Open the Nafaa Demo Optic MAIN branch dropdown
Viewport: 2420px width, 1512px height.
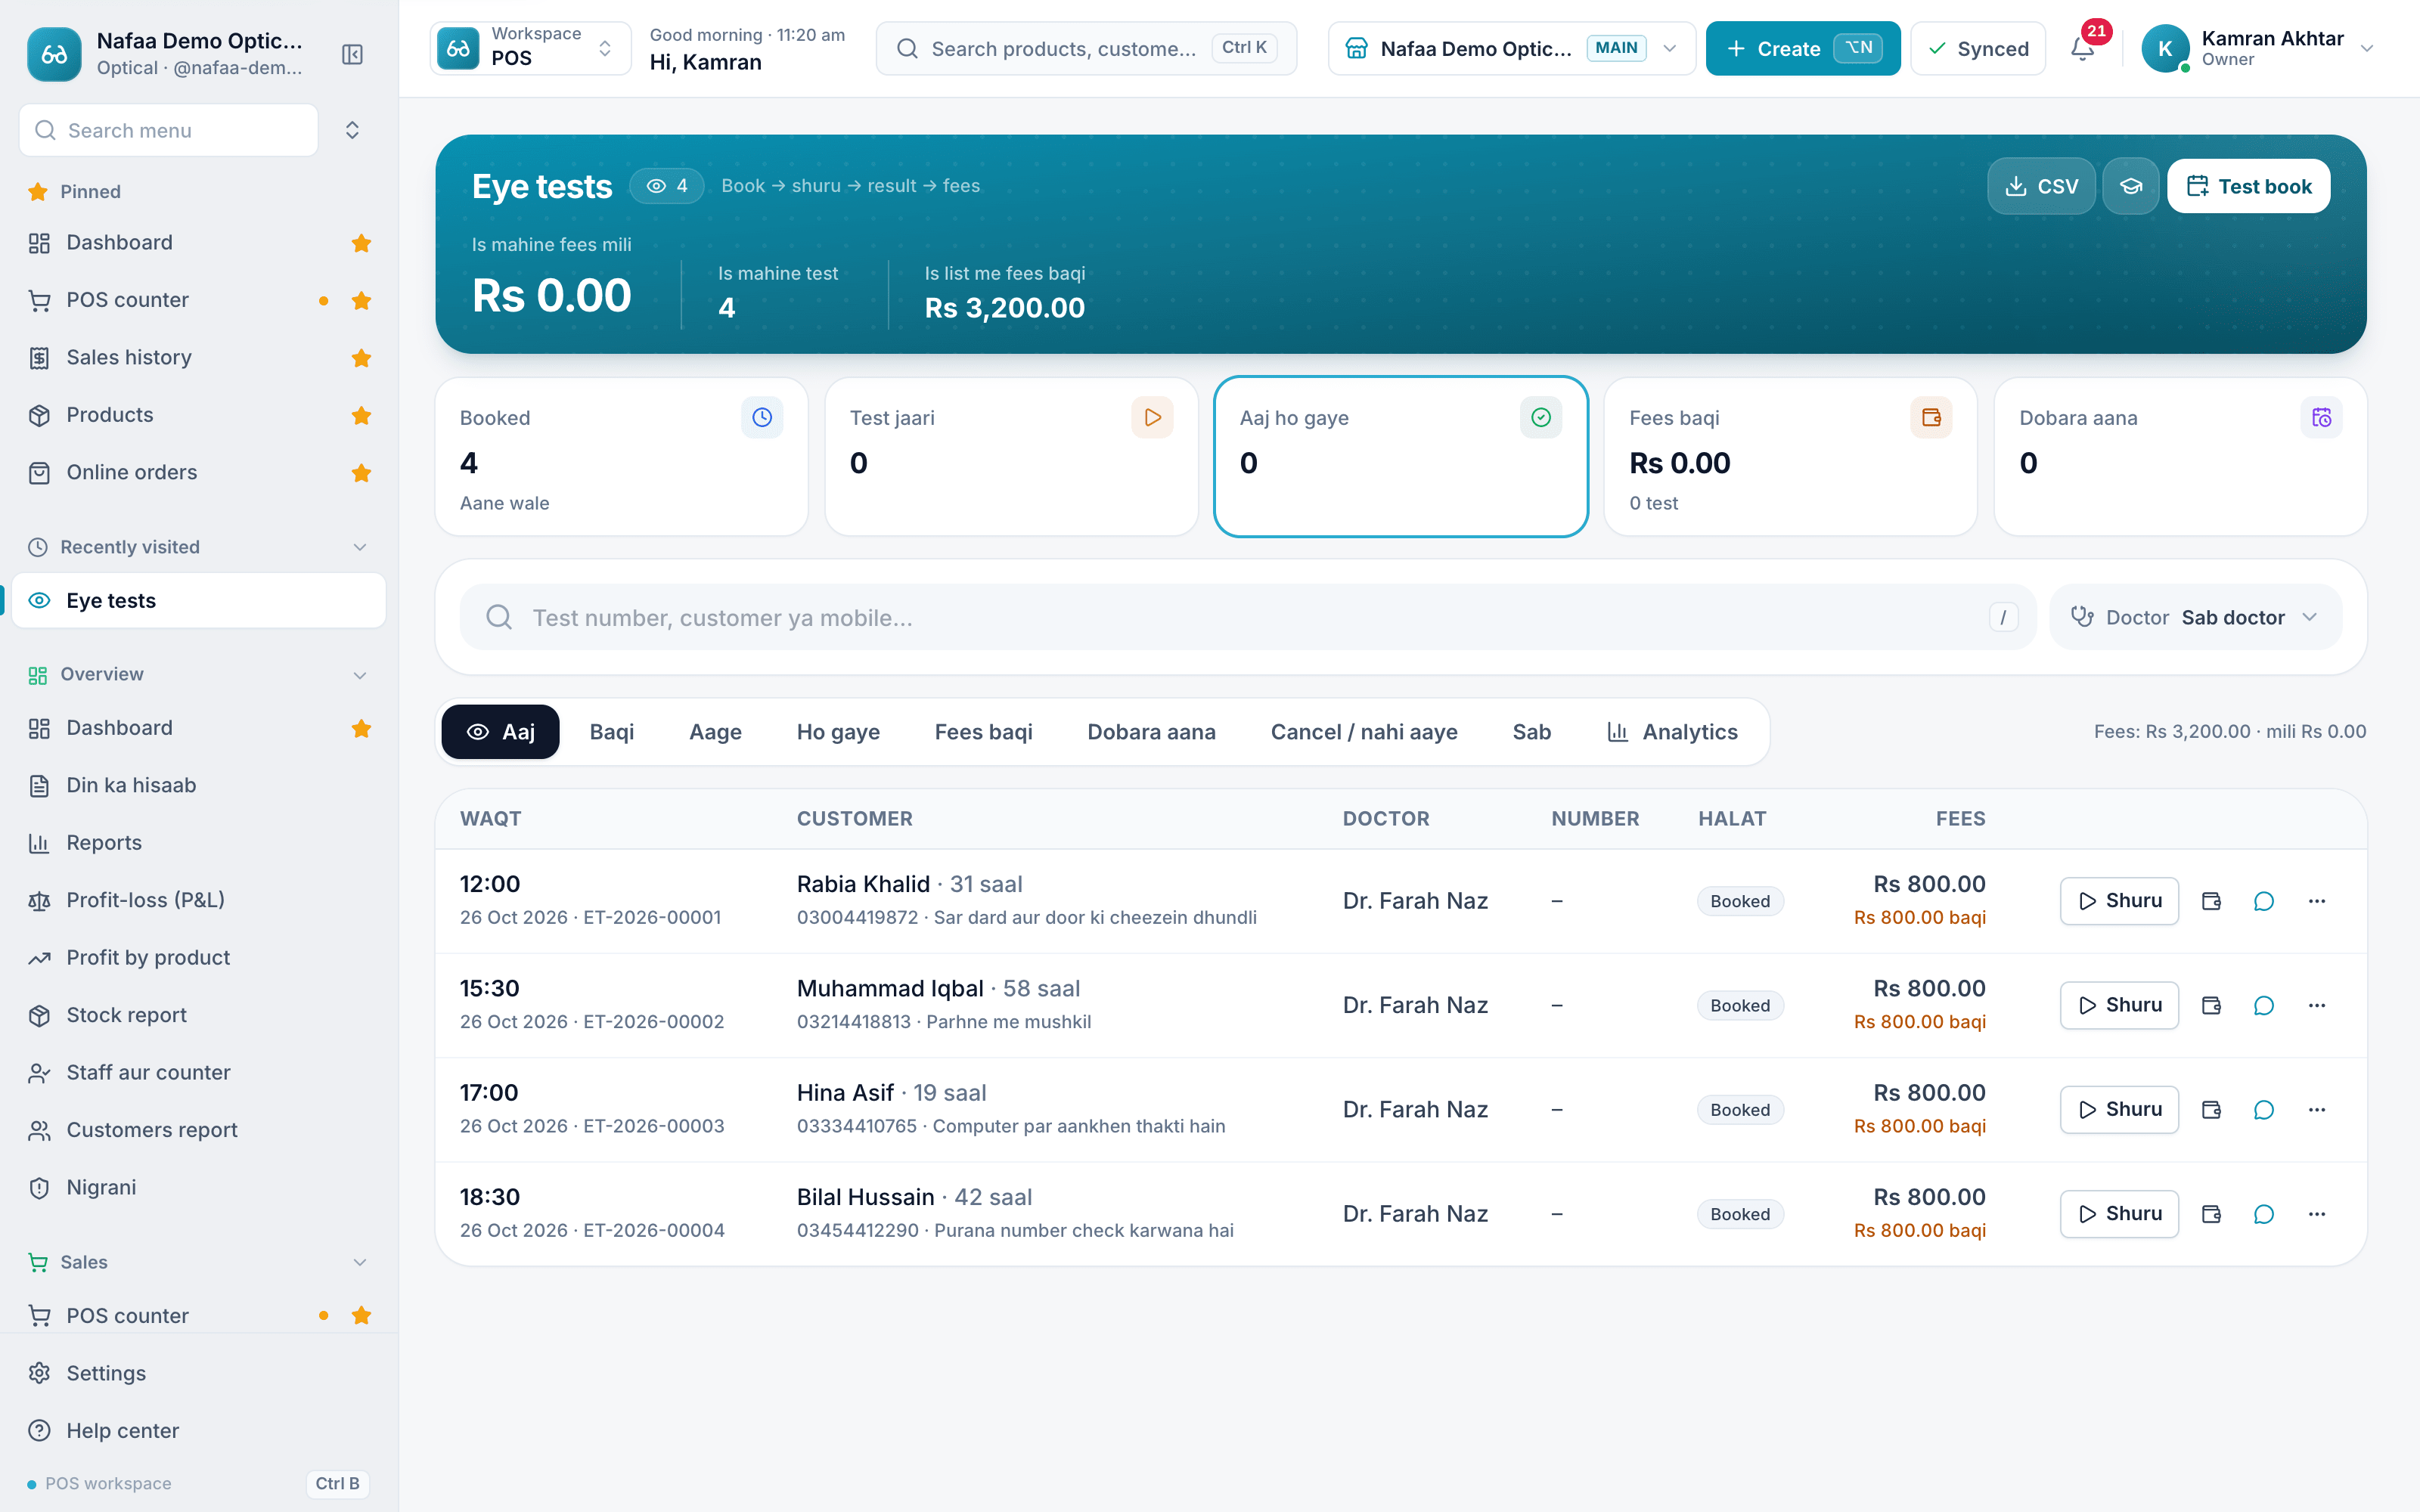[1511, 48]
